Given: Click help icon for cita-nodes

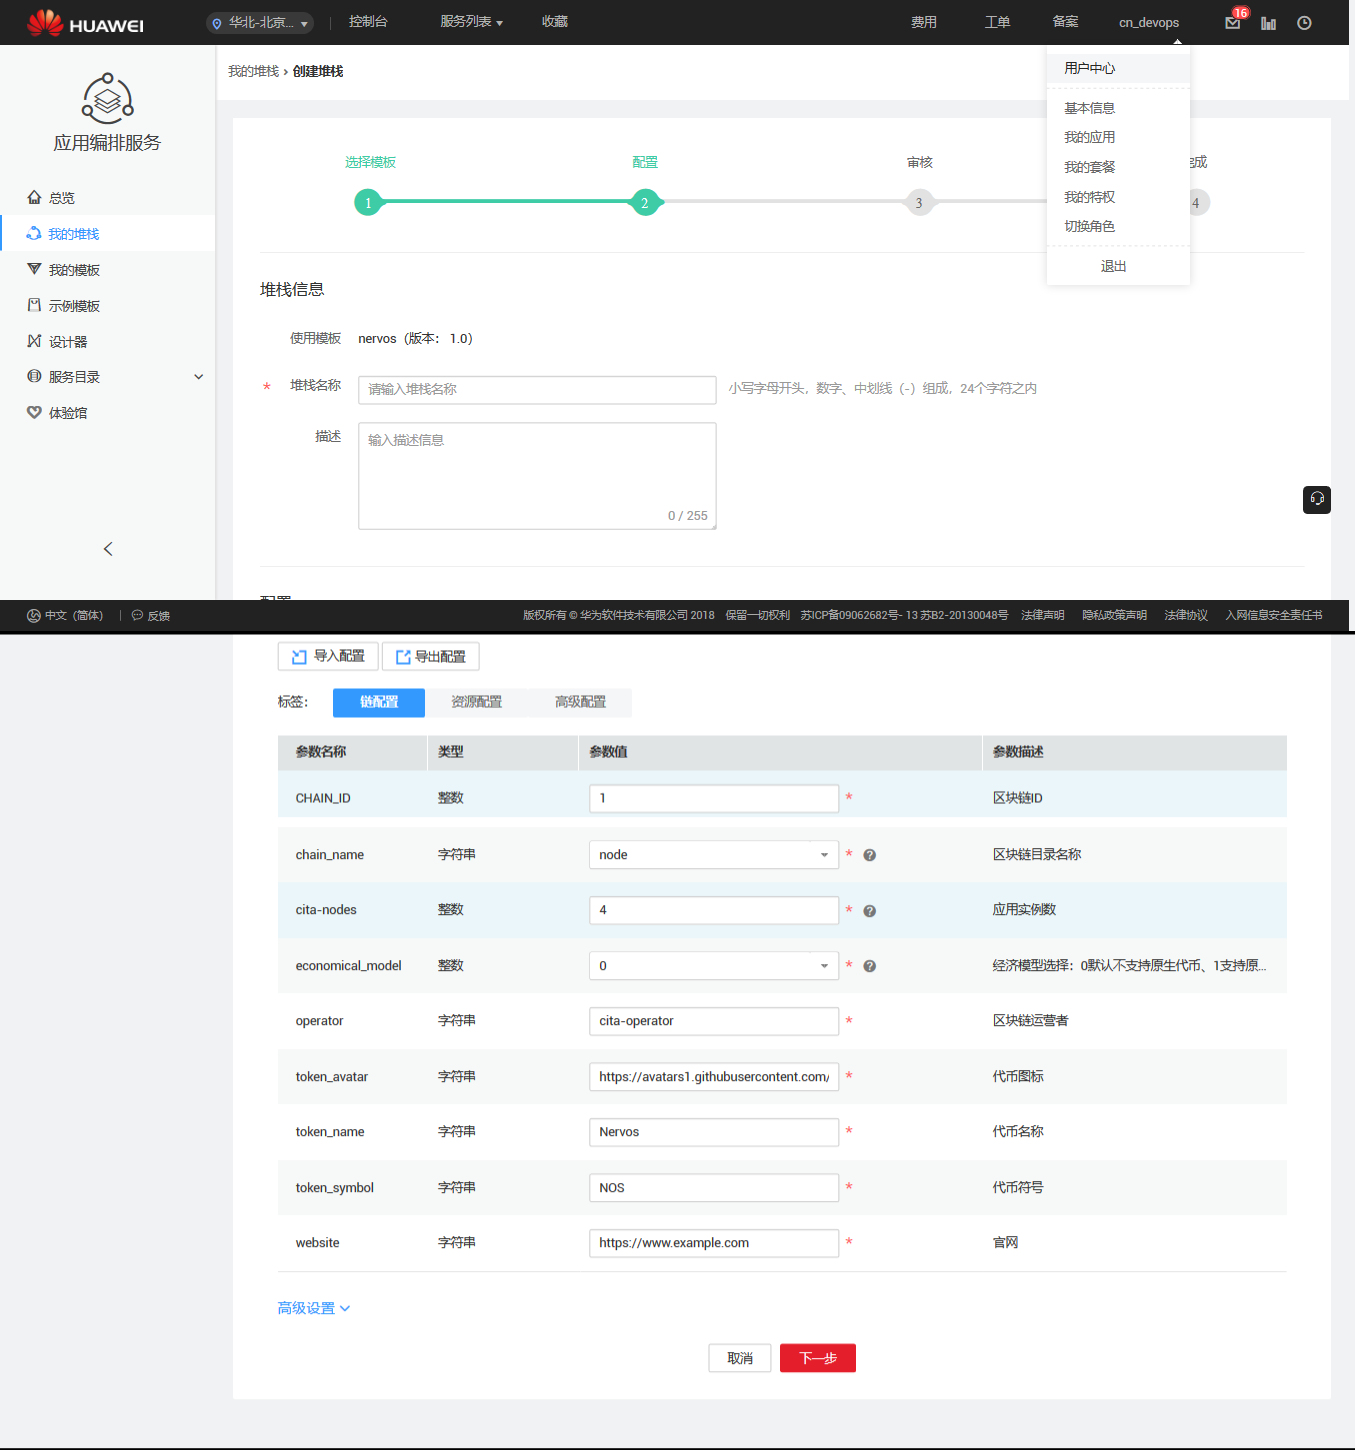Looking at the screenshot, I should (x=870, y=911).
